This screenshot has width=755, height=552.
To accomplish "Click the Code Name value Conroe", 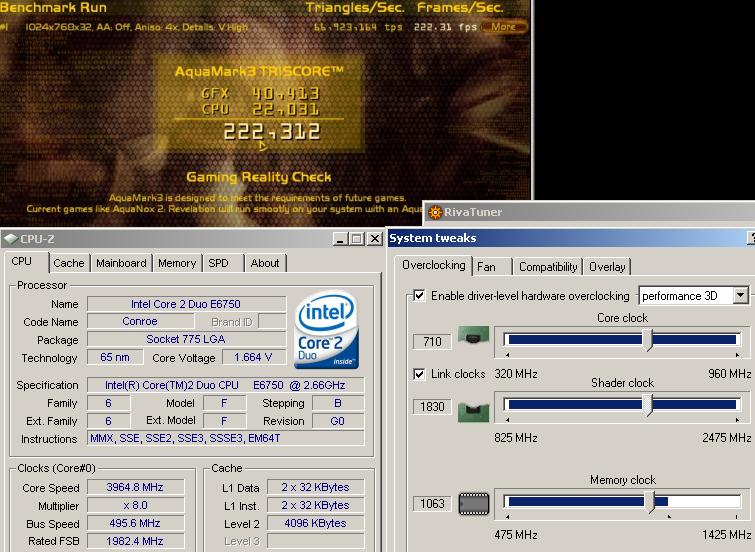I will point(140,321).
